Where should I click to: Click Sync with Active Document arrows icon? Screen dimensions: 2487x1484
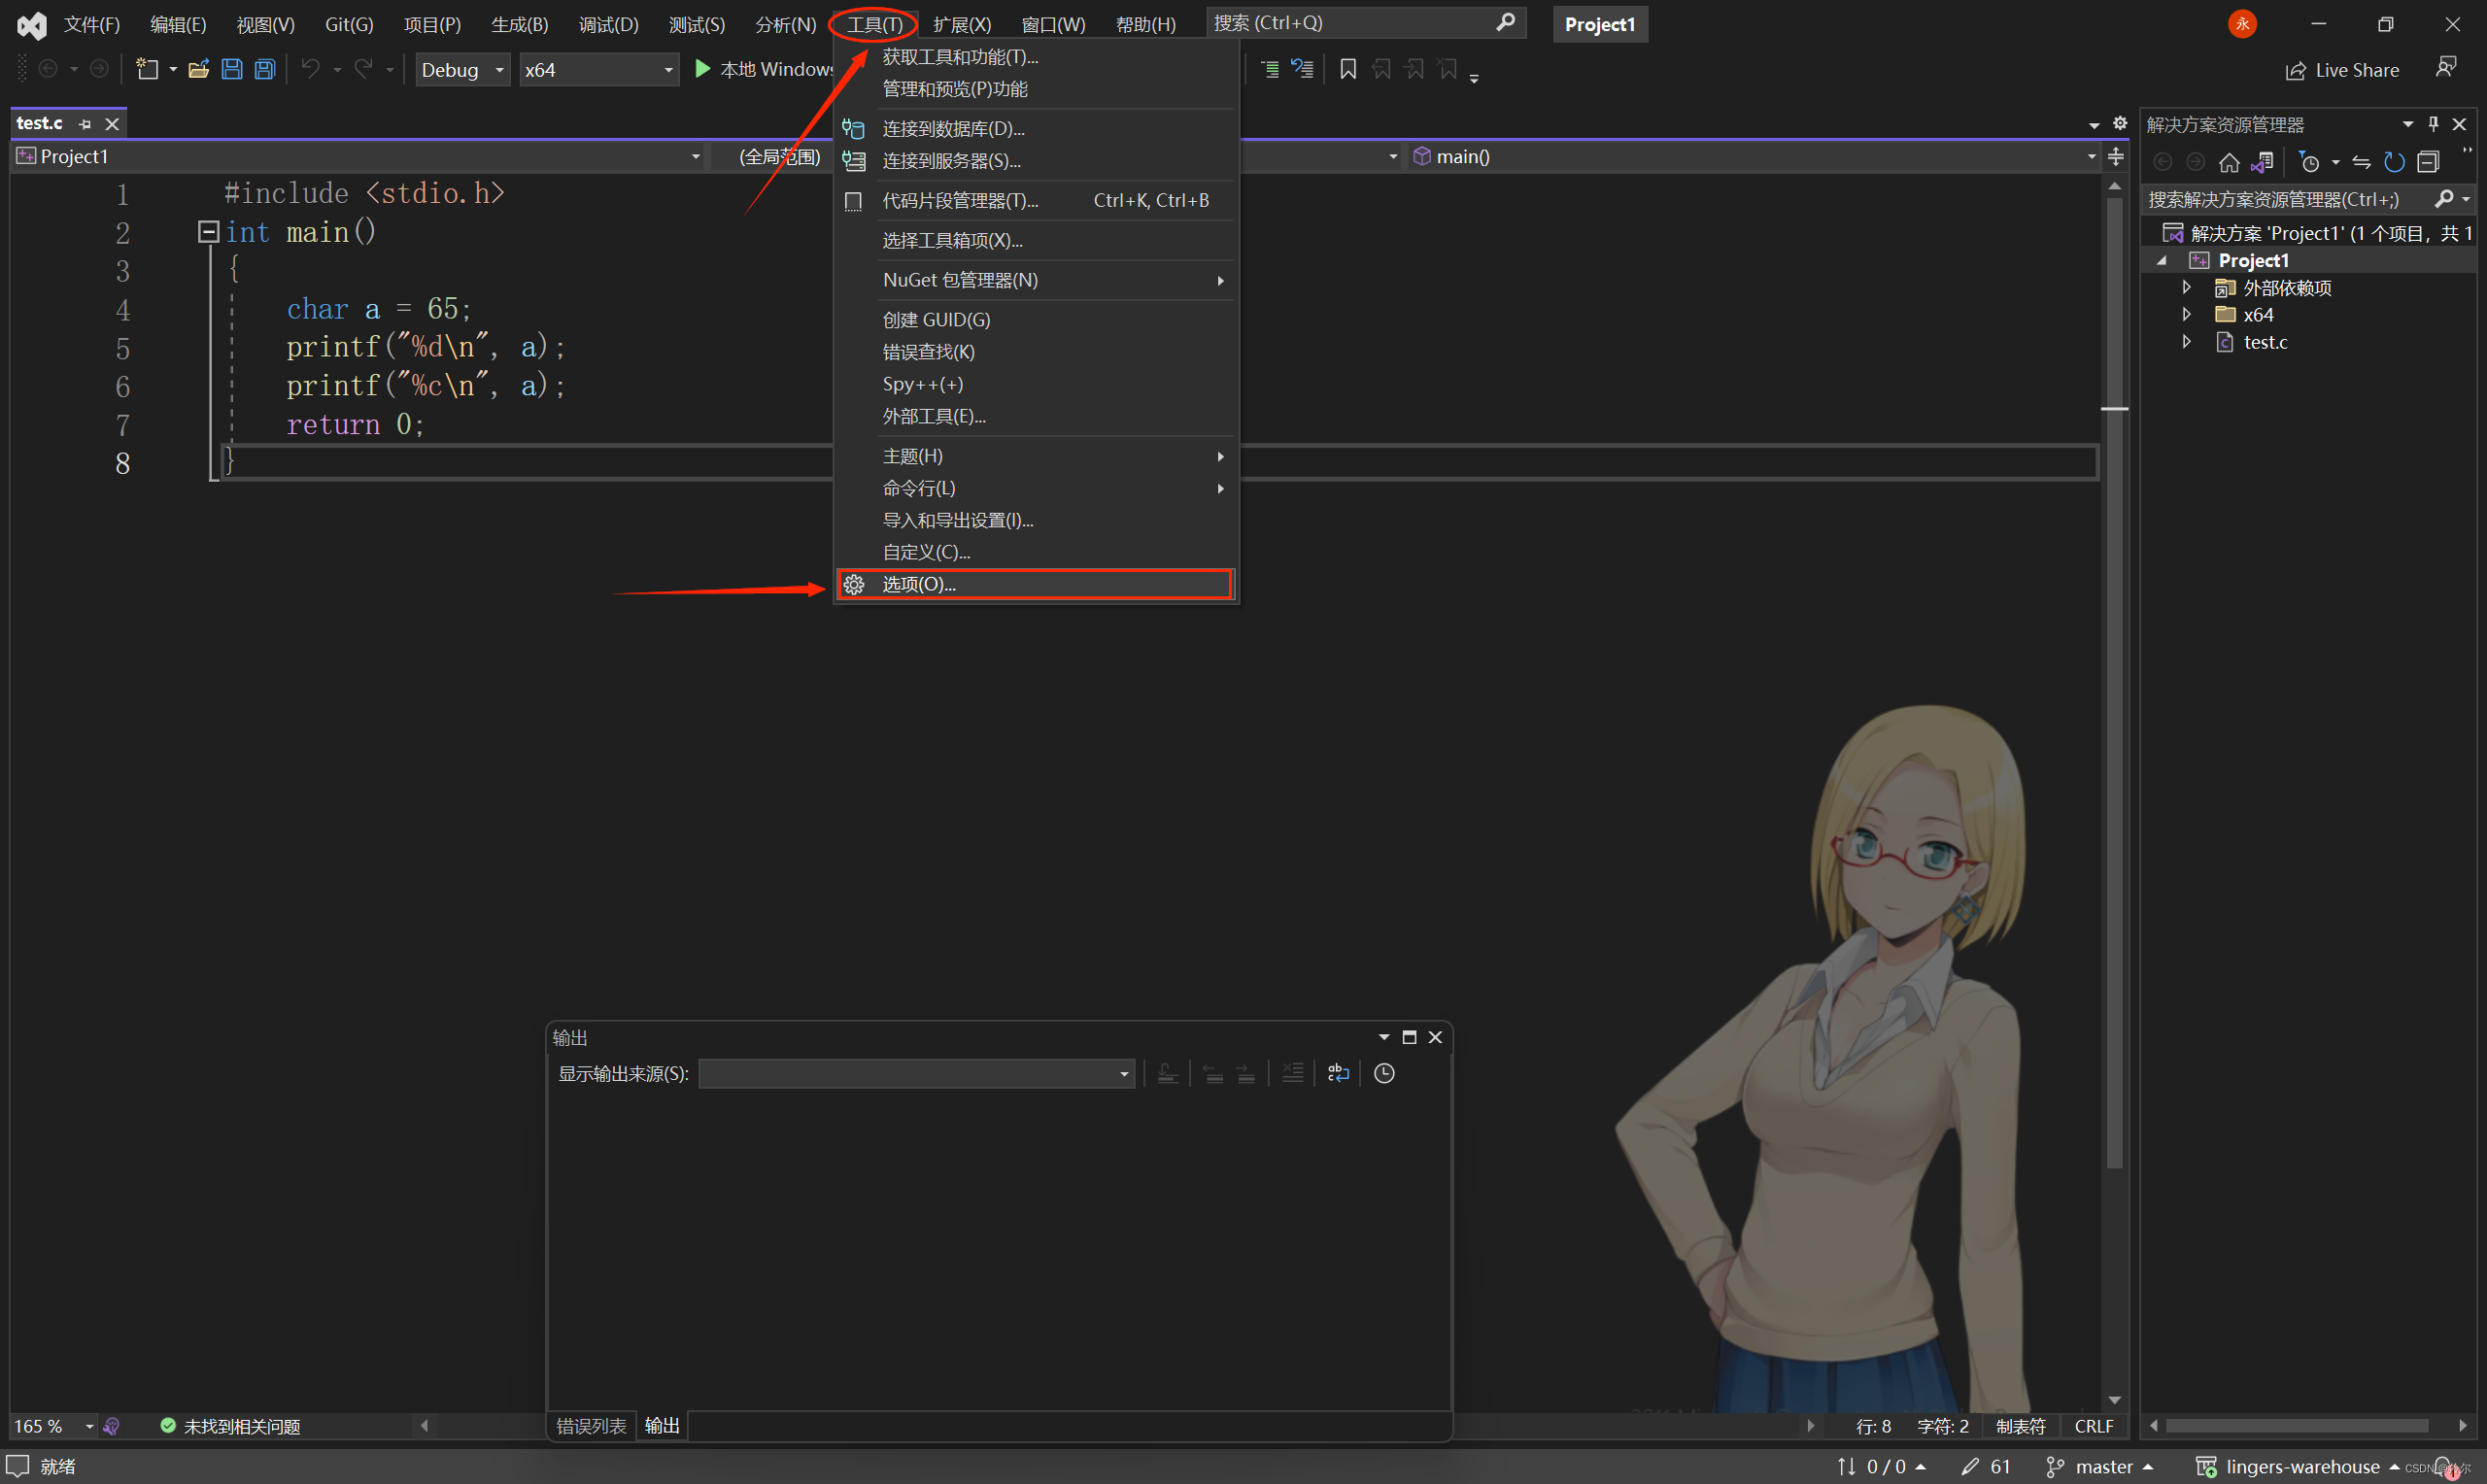point(2361,162)
